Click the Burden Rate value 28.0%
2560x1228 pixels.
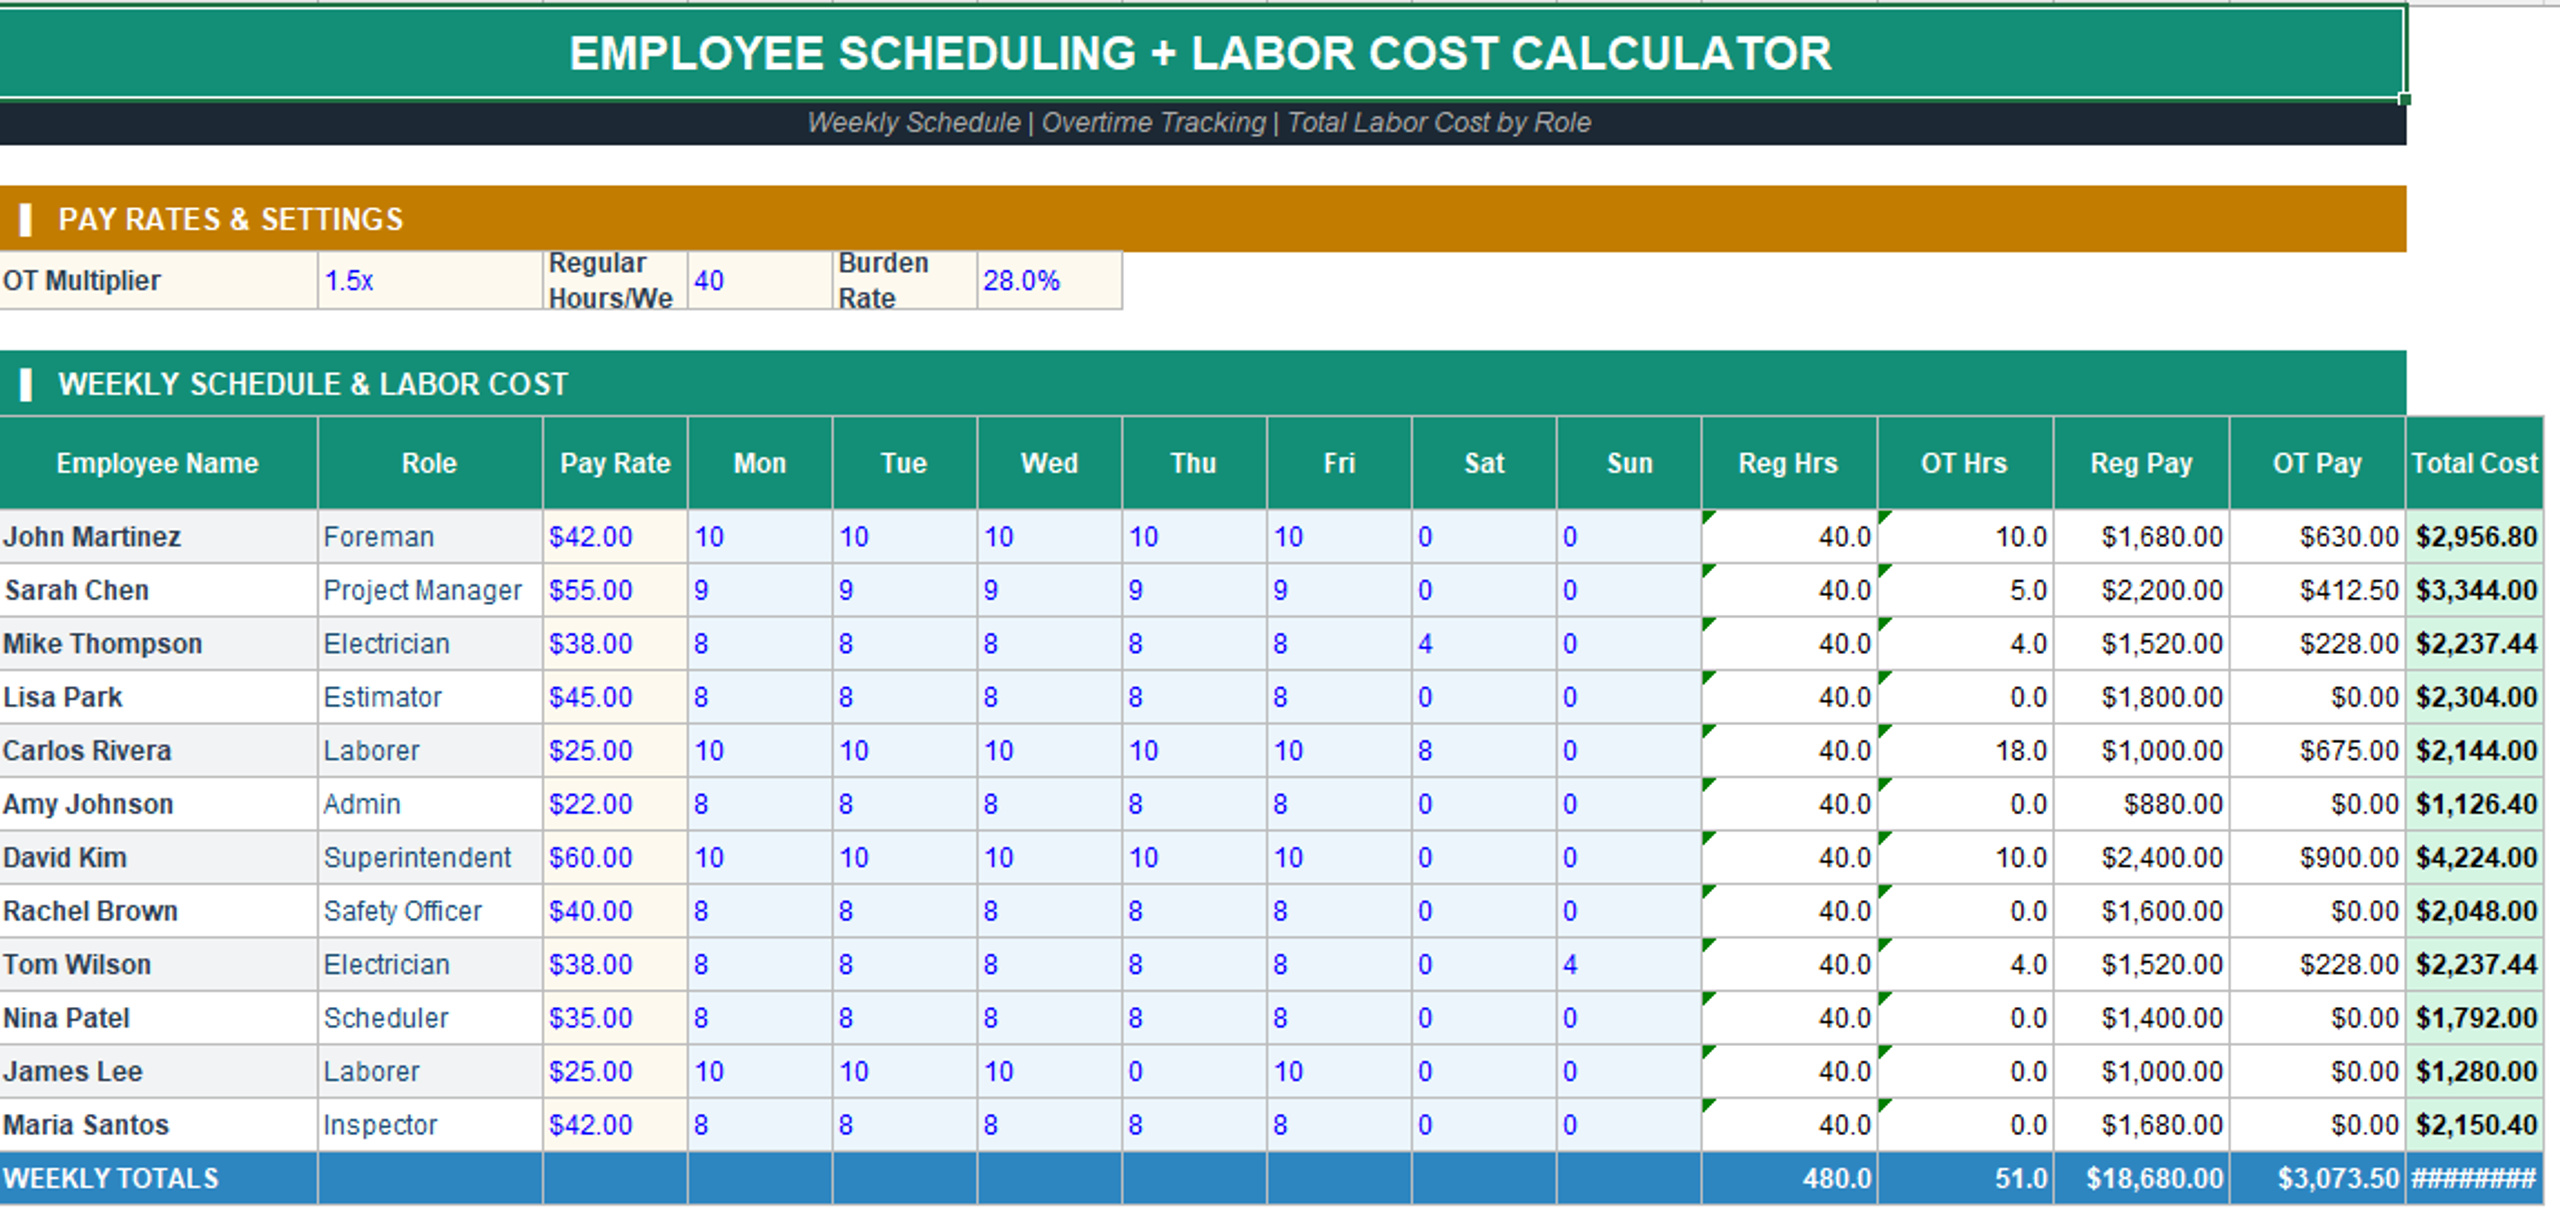[x=1049, y=281]
